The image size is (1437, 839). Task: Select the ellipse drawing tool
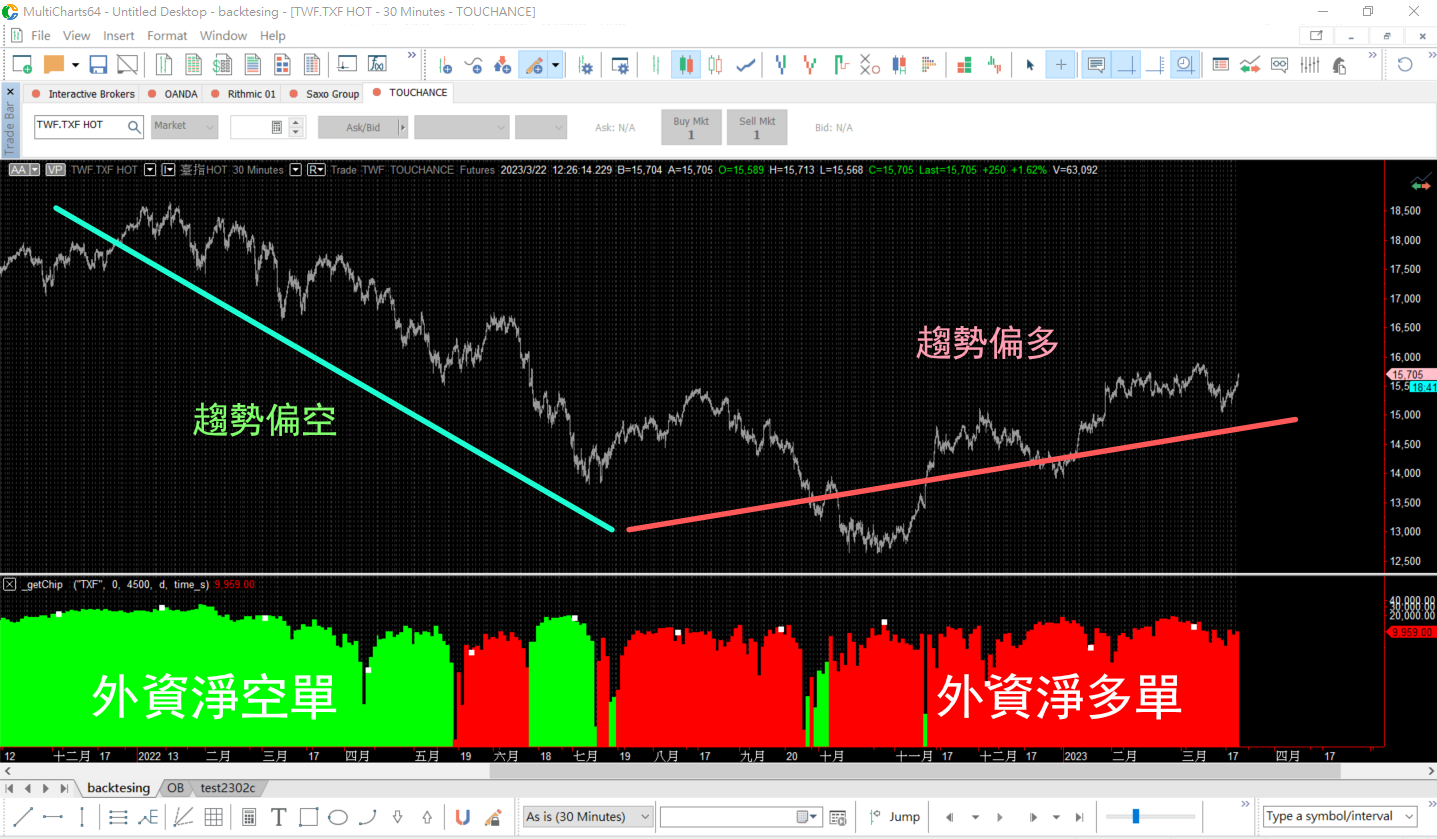coord(338,817)
